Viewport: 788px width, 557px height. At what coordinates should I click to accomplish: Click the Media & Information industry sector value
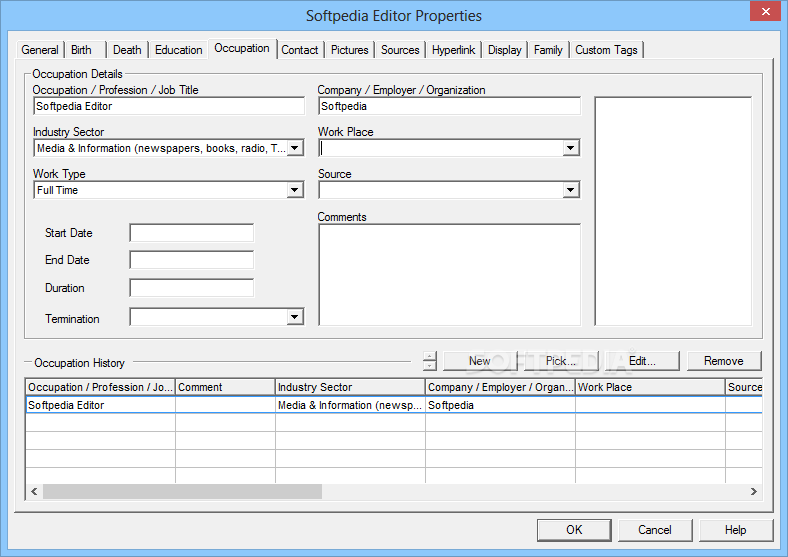pos(161,148)
